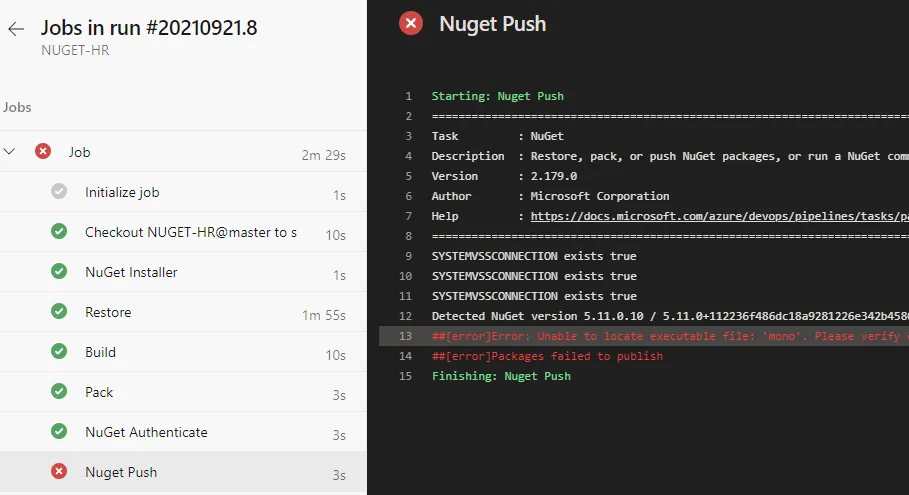
Task: Select the NuGet Installer step
Action: (183, 272)
